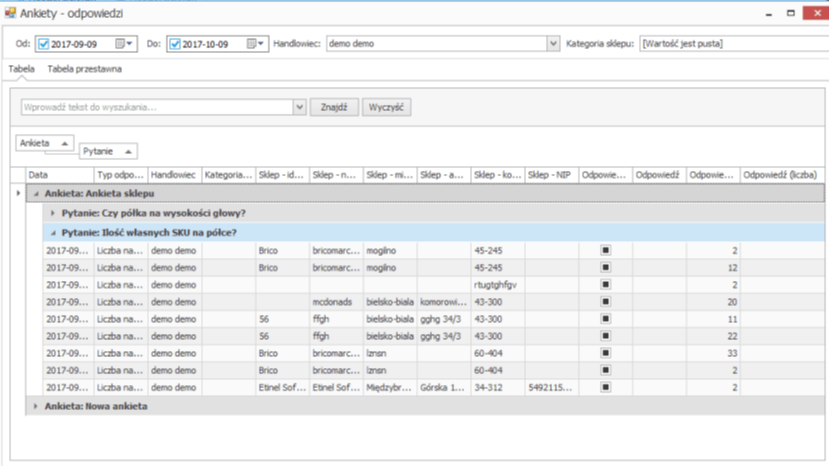
Task: Expand the 'Ankieta: Nowa ankieta' group
Action: click(36, 406)
